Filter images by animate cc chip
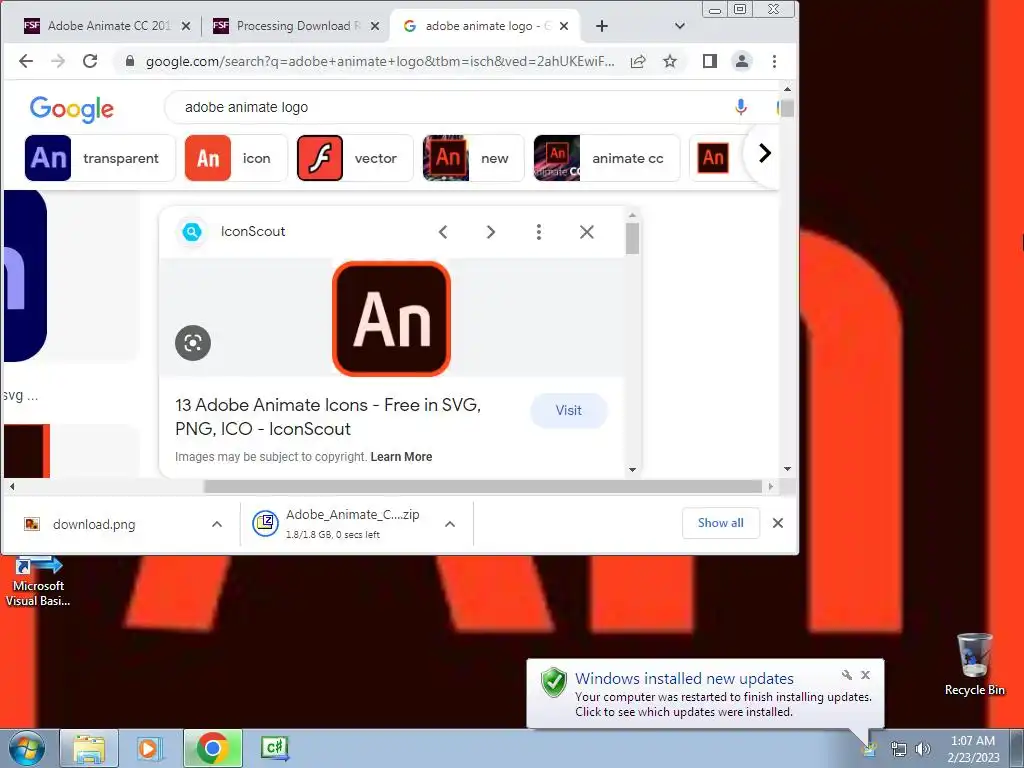Screen dimensions: 1024x768 606,158
